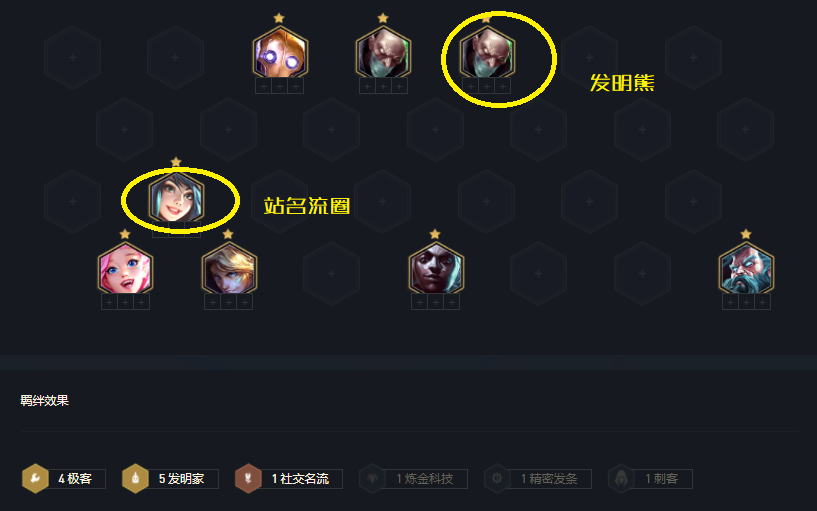The height and width of the screenshot is (511, 817).
Task: Open the 4 极客 trait badge icon
Action: pyautogui.click(x=35, y=478)
